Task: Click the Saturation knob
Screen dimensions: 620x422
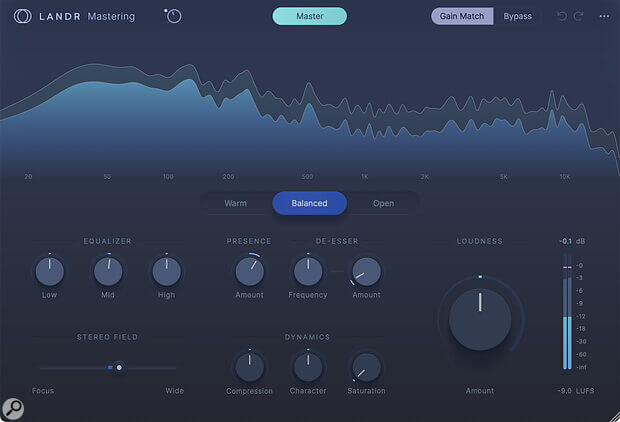Action: click(366, 367)
